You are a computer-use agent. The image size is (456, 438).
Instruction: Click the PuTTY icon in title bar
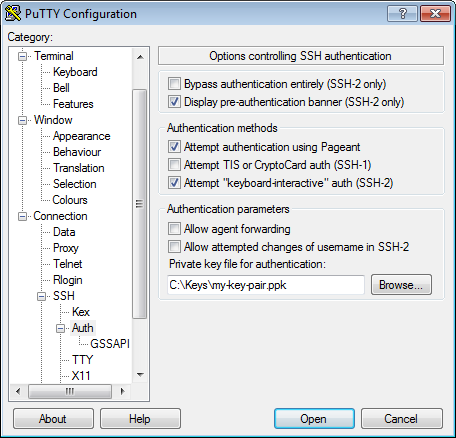pos(13,14)
